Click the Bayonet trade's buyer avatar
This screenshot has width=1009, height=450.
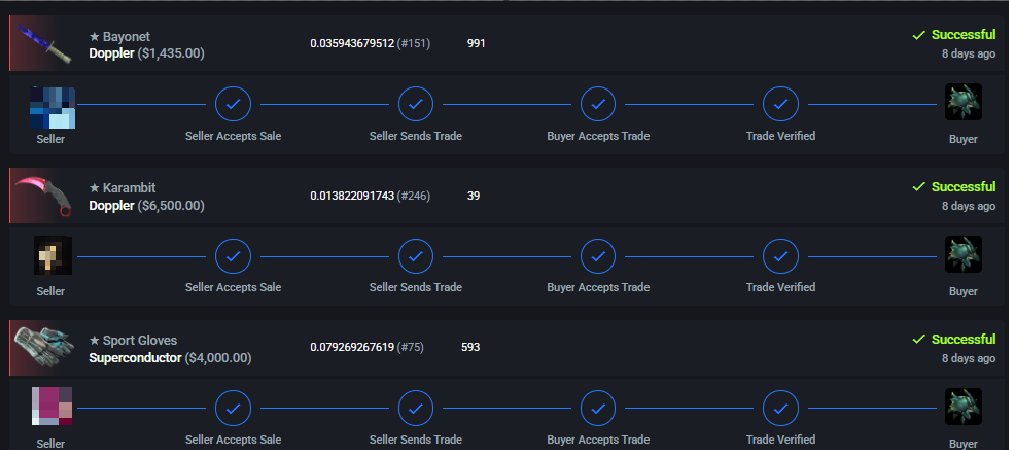[x=963, y=102]
